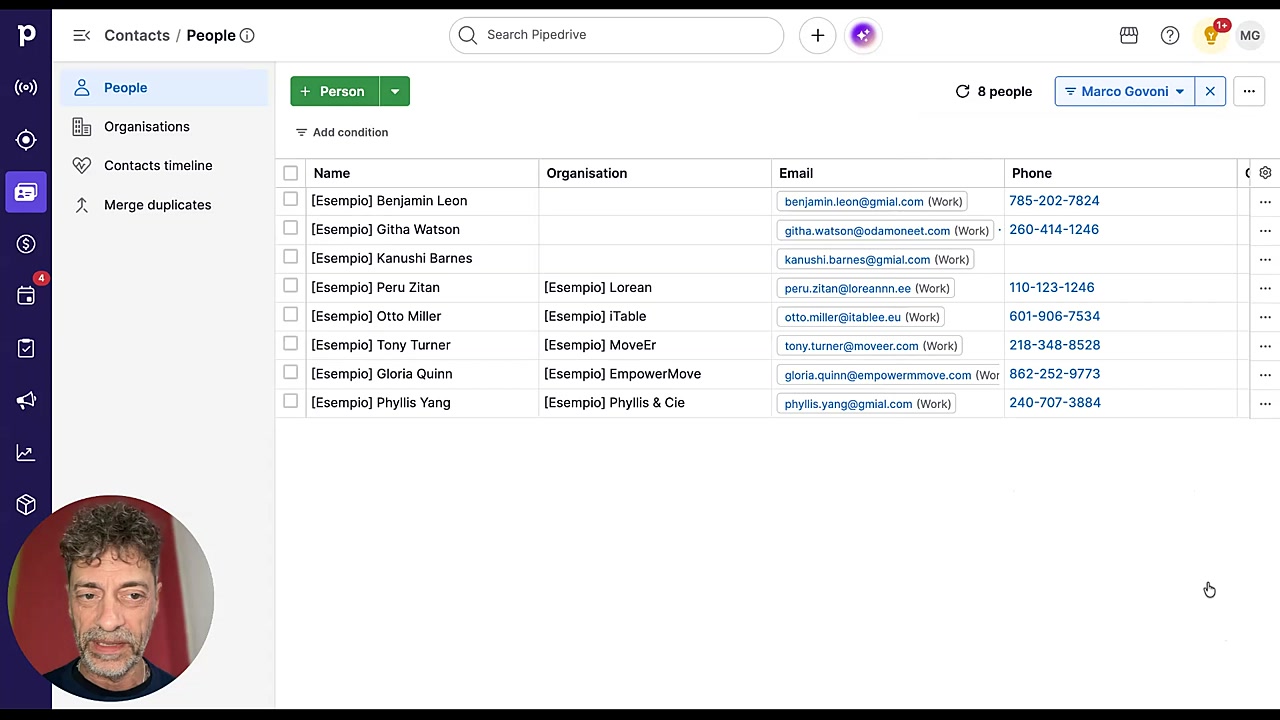Screen dimensions: 1280x720
Task: Open the Products box icon
Action: (26, 505)
